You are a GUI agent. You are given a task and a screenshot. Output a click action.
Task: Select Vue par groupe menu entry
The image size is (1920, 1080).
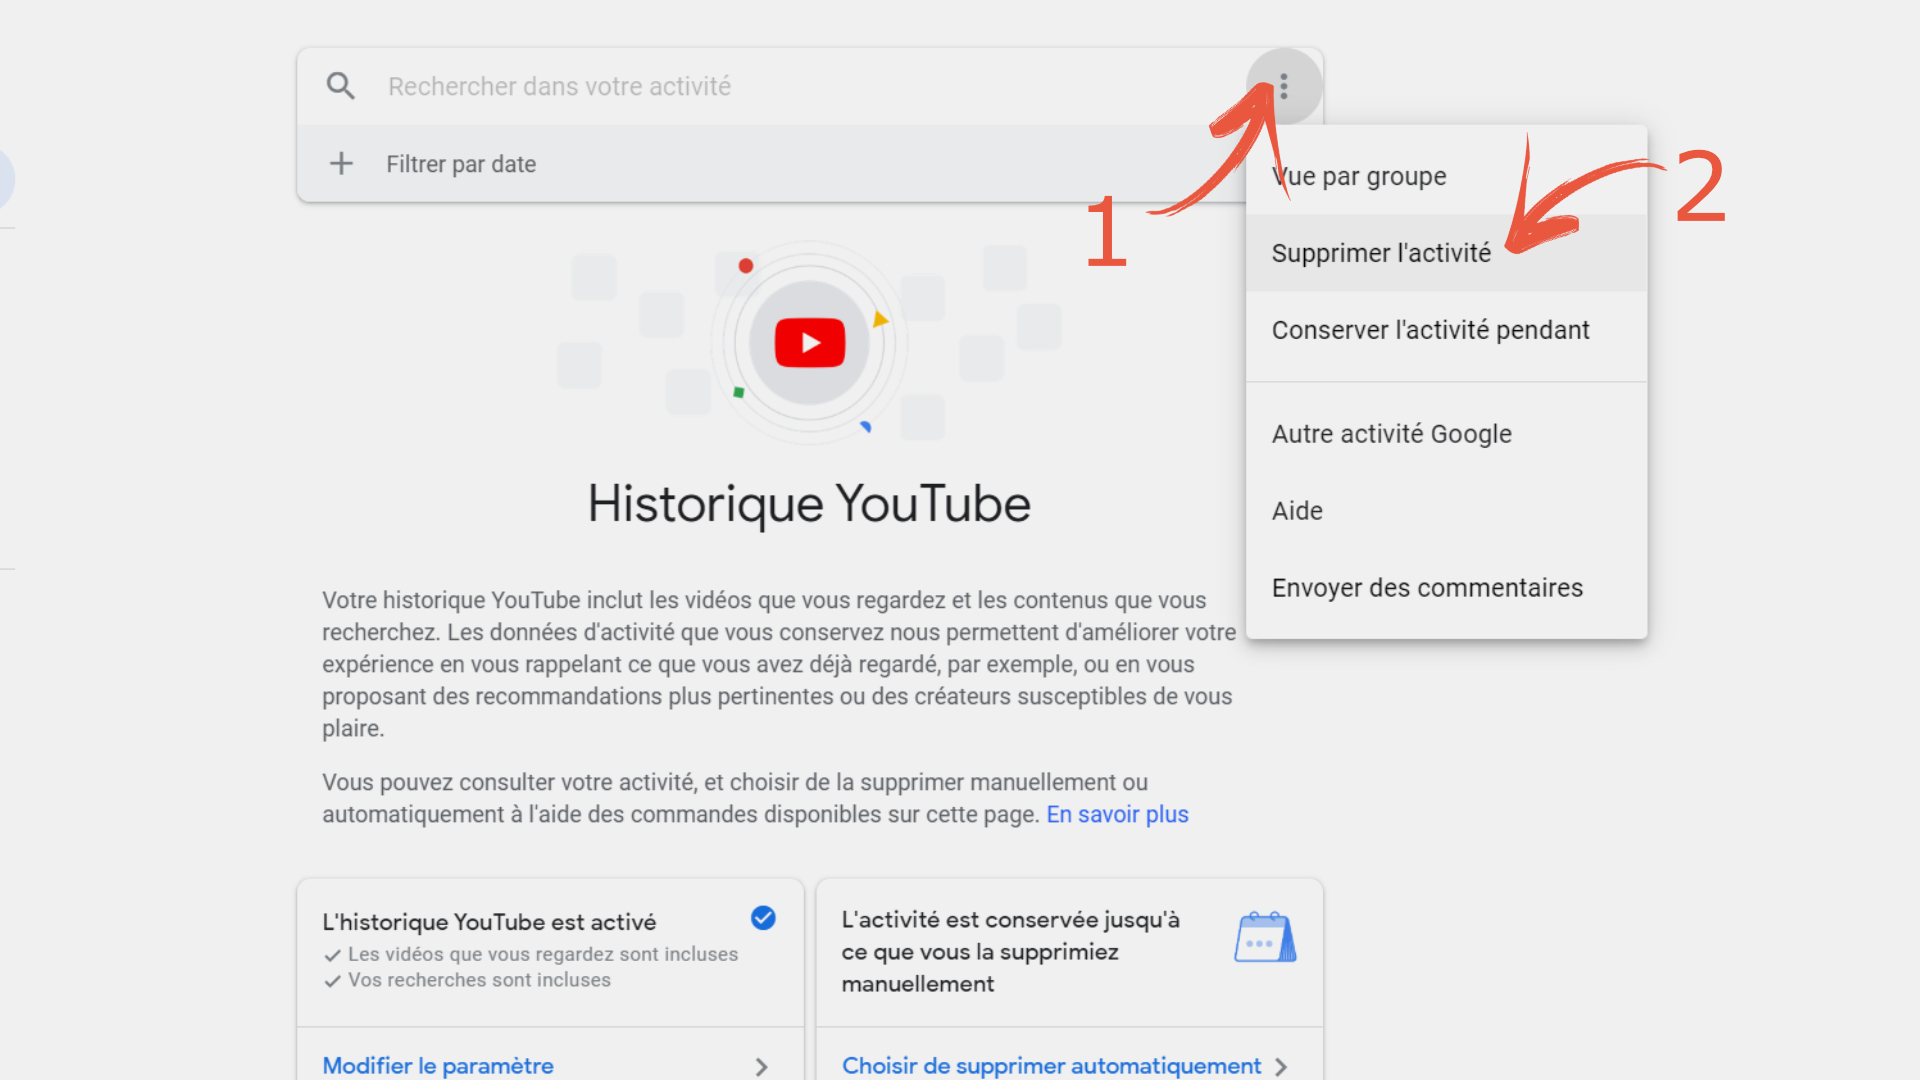point(1446,176)
